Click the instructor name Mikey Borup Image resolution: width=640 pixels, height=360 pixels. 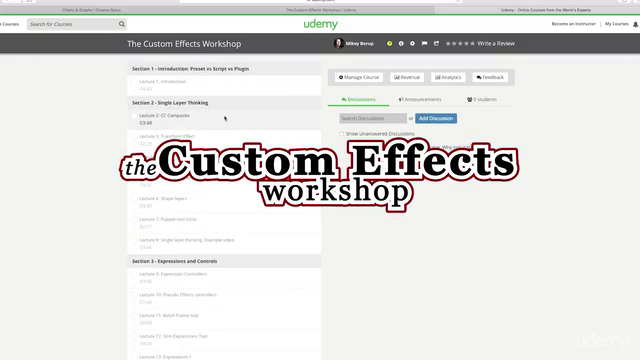[360, 43]
